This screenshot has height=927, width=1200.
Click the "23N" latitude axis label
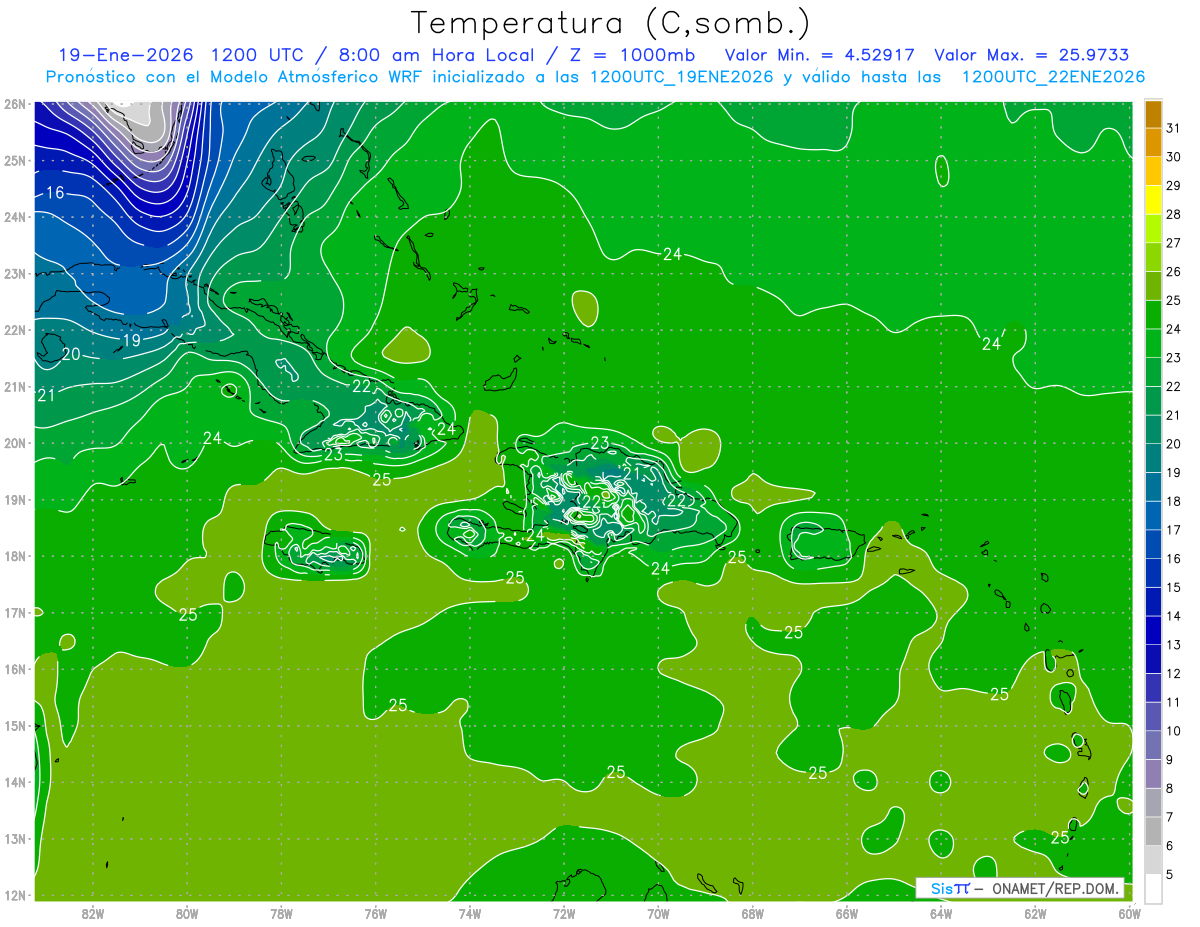(x=14, y=274)
